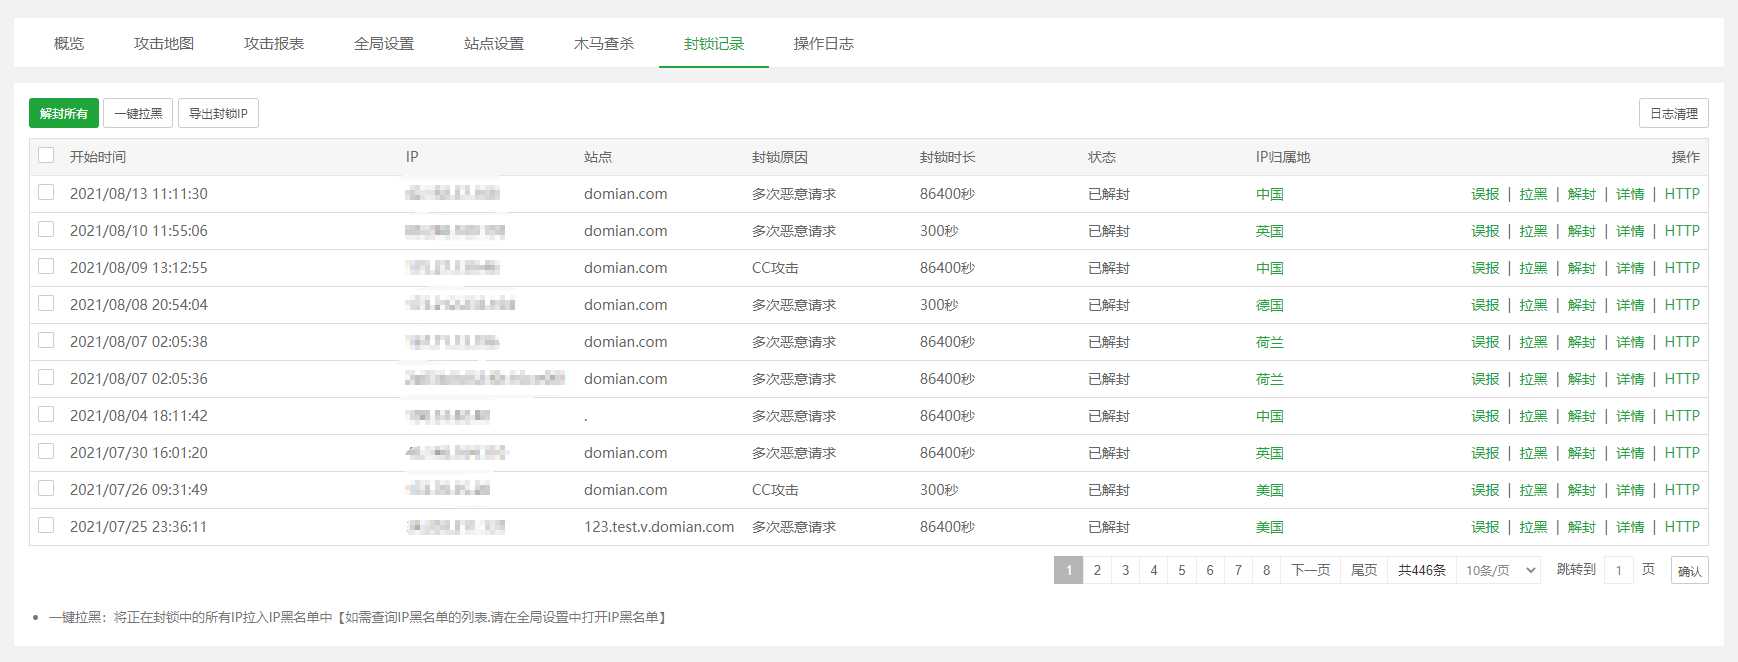Viewport: 1738px width, 662px height.
Task: Click 拉黑 for row 2021/08/04 18:11:42
Action: (x=1533, y=416)
